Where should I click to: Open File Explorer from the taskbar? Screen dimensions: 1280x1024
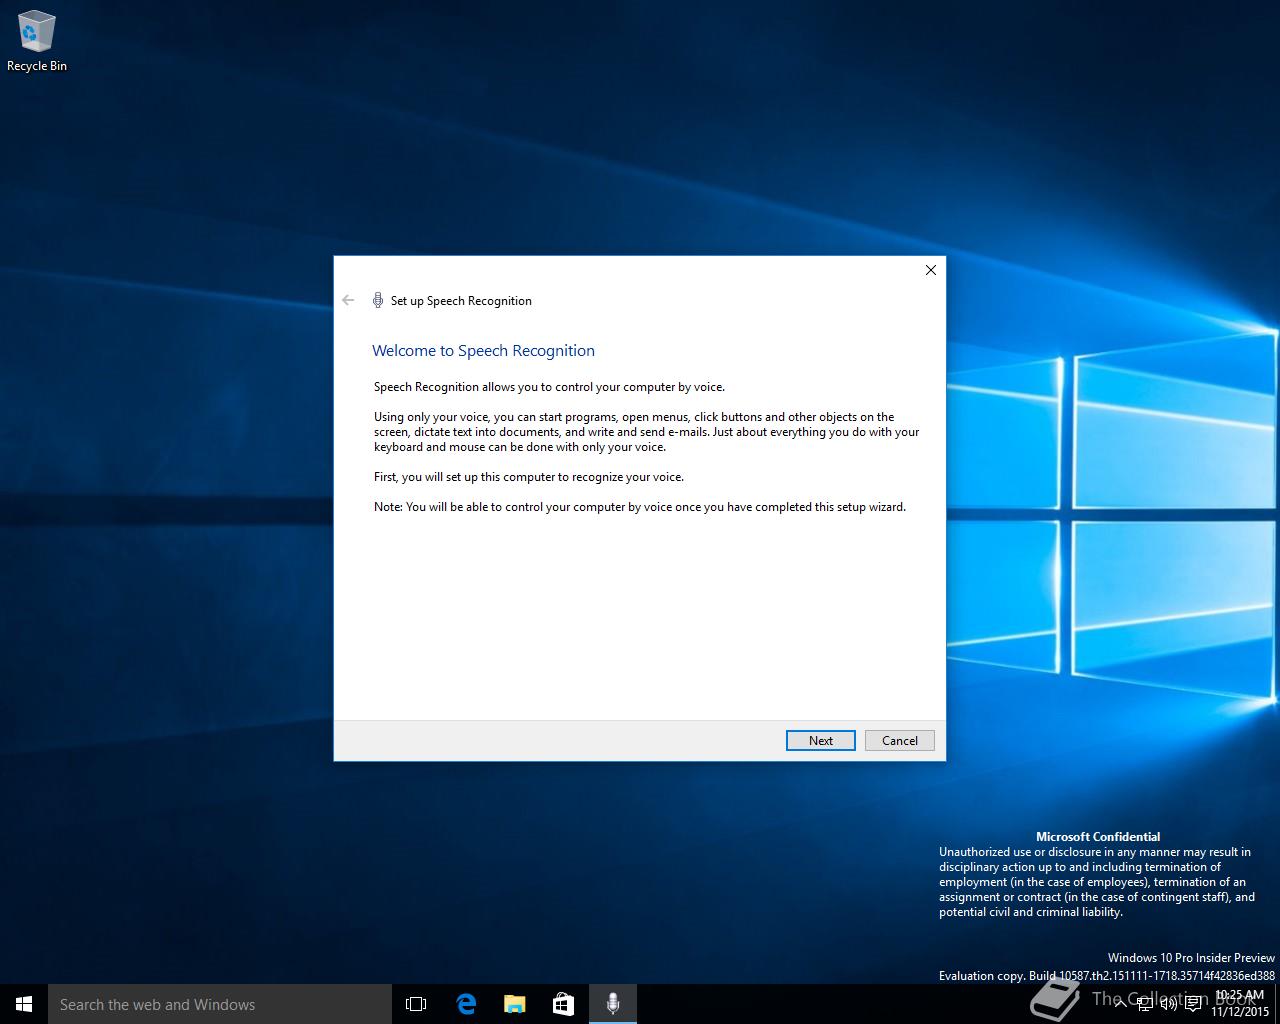[514, 1004]
